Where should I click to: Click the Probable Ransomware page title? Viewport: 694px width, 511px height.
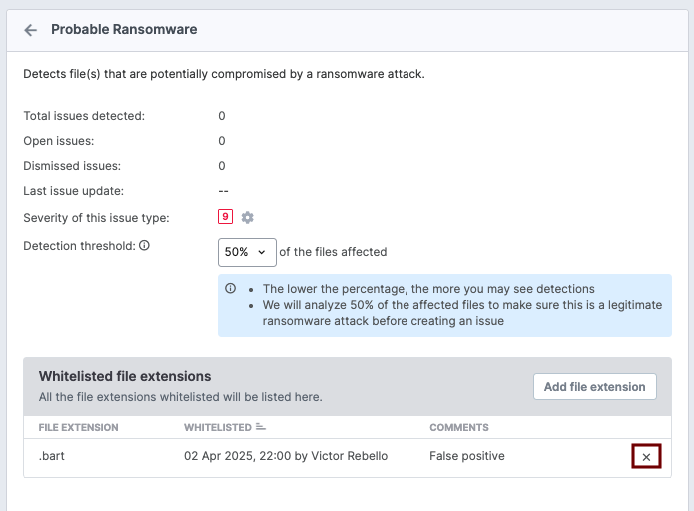(124, 29)
